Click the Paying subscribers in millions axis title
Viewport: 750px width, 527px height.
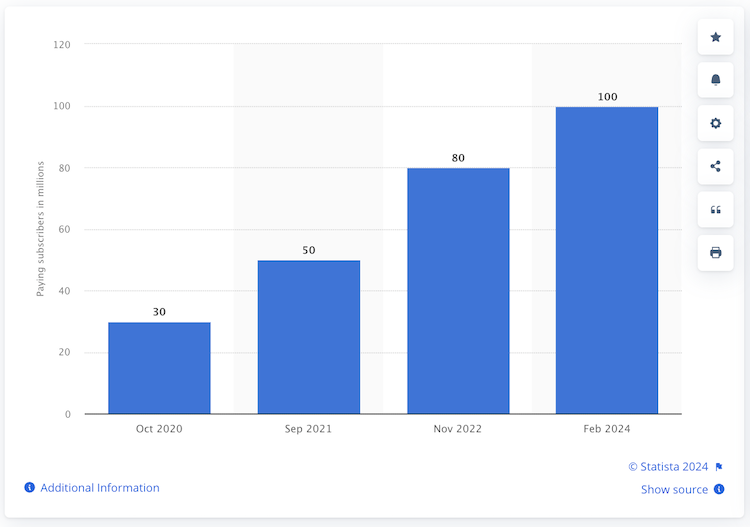41,229
